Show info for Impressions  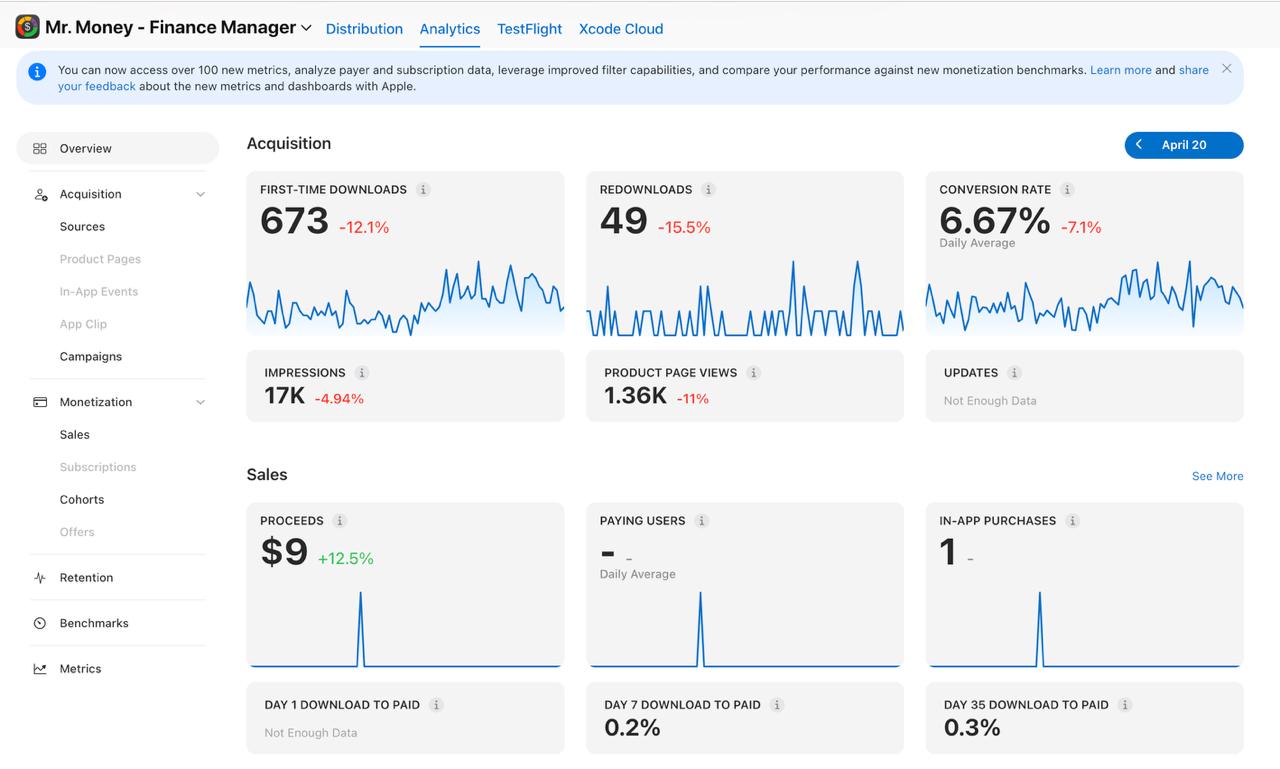362,373
